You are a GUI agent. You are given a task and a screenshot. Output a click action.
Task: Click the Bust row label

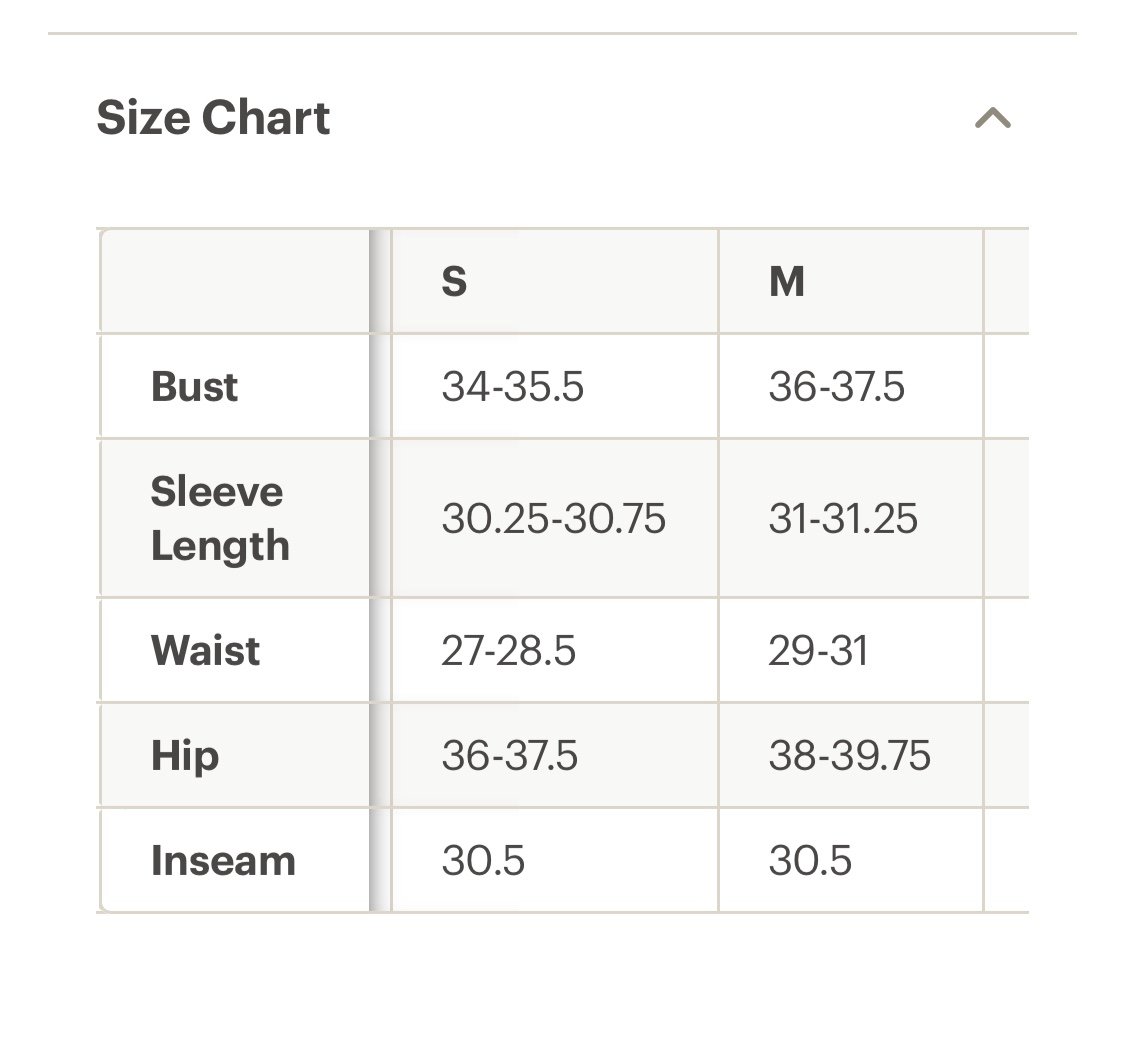pos(194,387)
